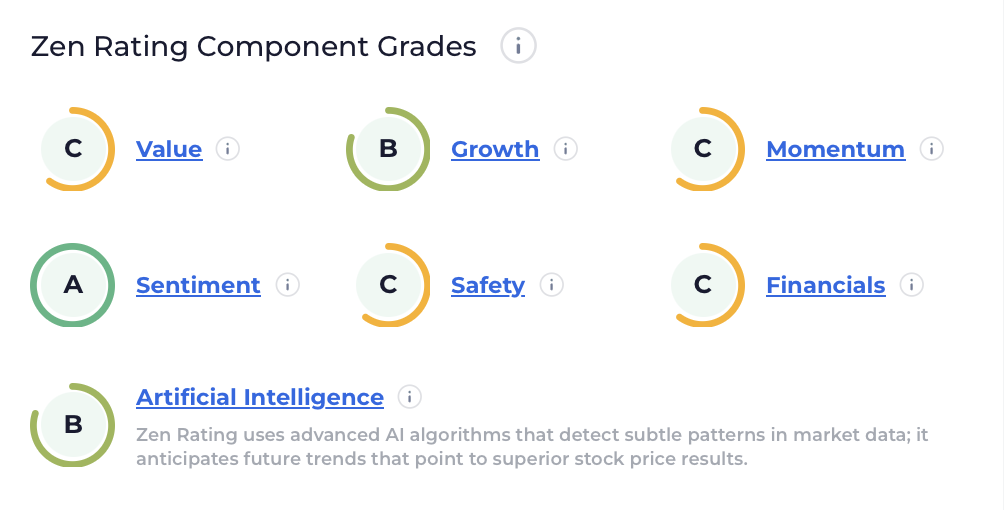Open the Value info tooltip icon
The image size is (1004, 510).
click(227, 149)
